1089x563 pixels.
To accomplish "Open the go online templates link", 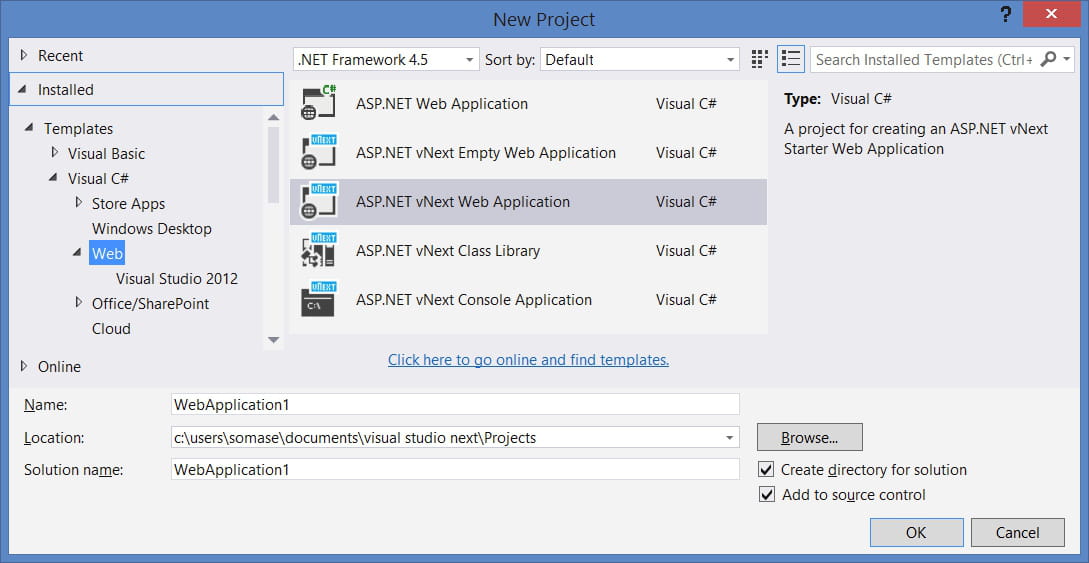I will [529, 360].
